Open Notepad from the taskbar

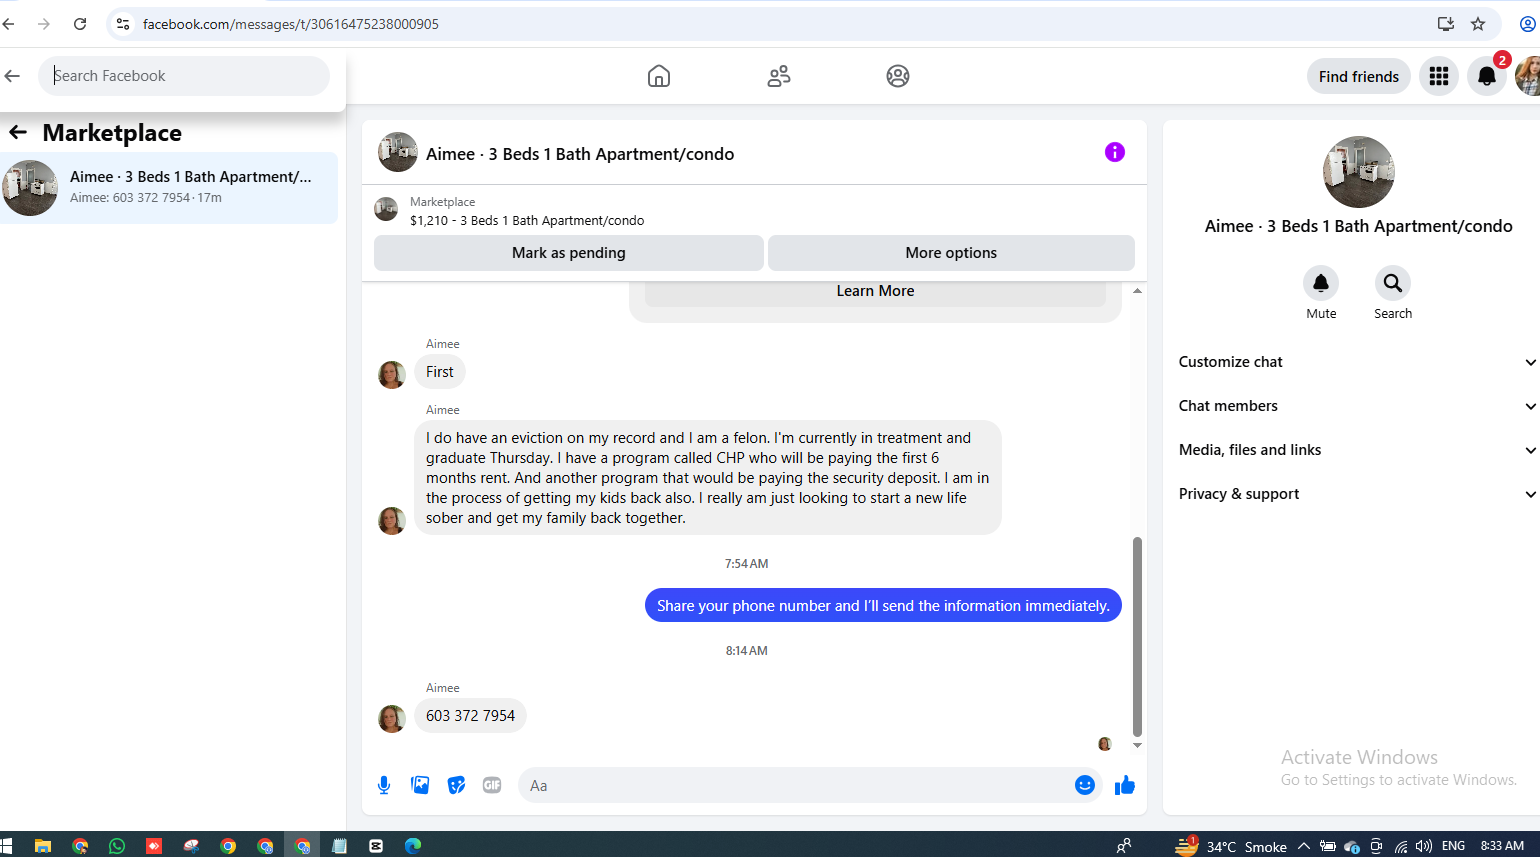click(339, 846)
